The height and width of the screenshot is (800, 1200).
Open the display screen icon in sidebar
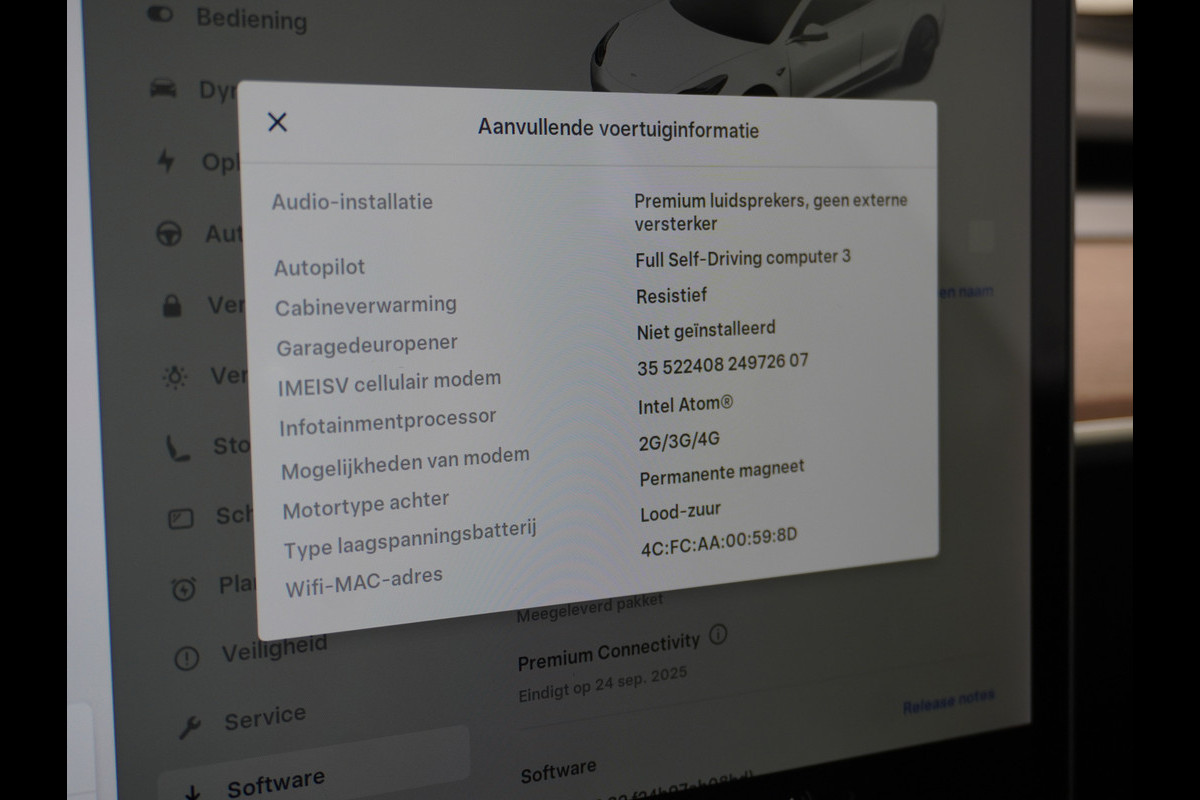pyautogui.click(x=181, y=518)
